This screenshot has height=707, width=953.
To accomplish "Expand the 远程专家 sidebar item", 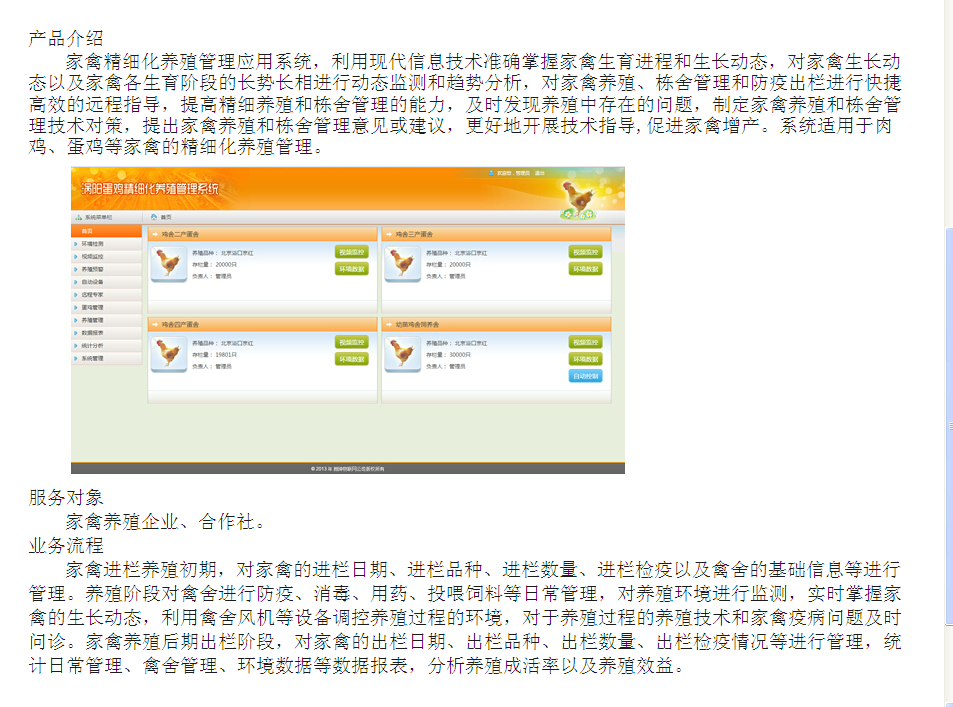I will click(106, 295).
